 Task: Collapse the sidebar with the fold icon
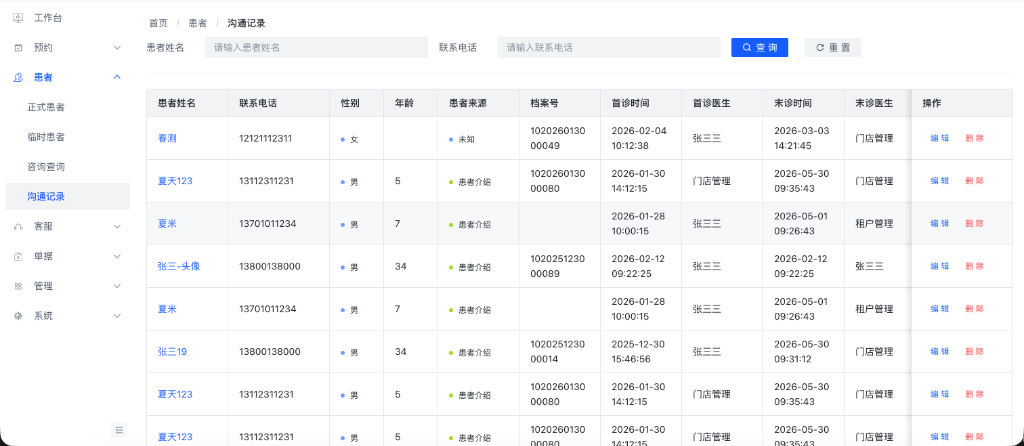[x=119, y=429]
